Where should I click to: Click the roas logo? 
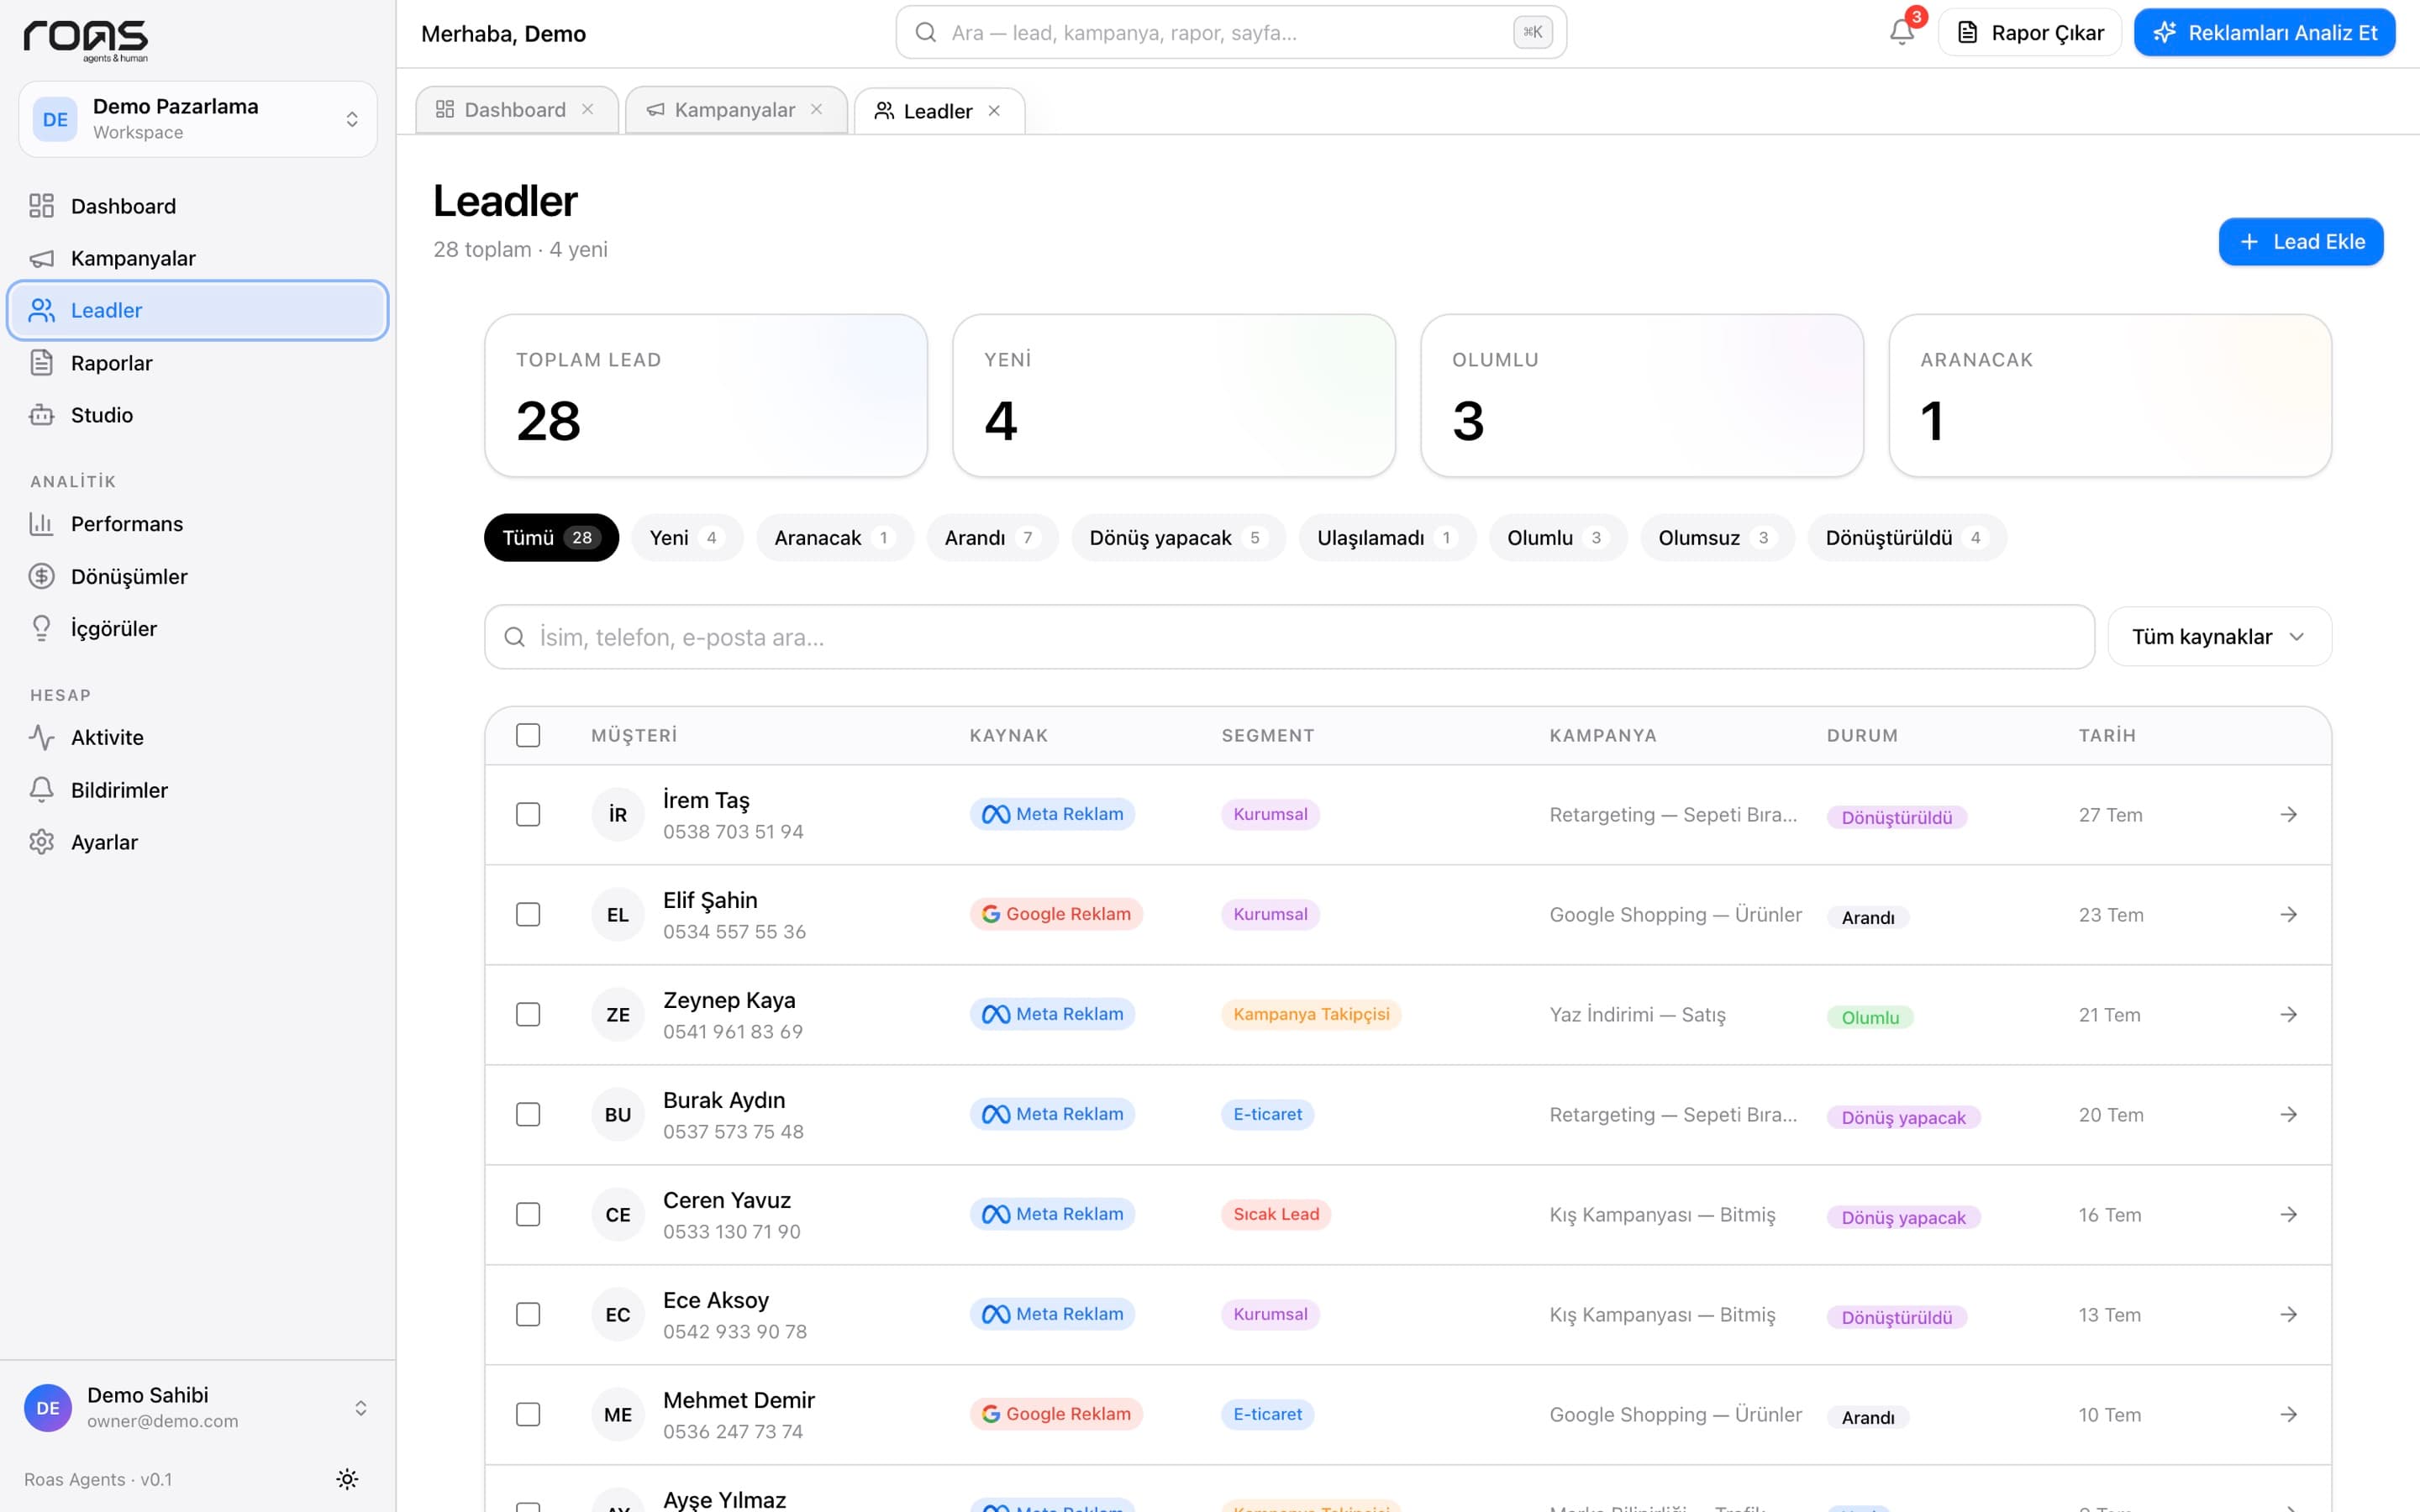[x=86, y=40]
